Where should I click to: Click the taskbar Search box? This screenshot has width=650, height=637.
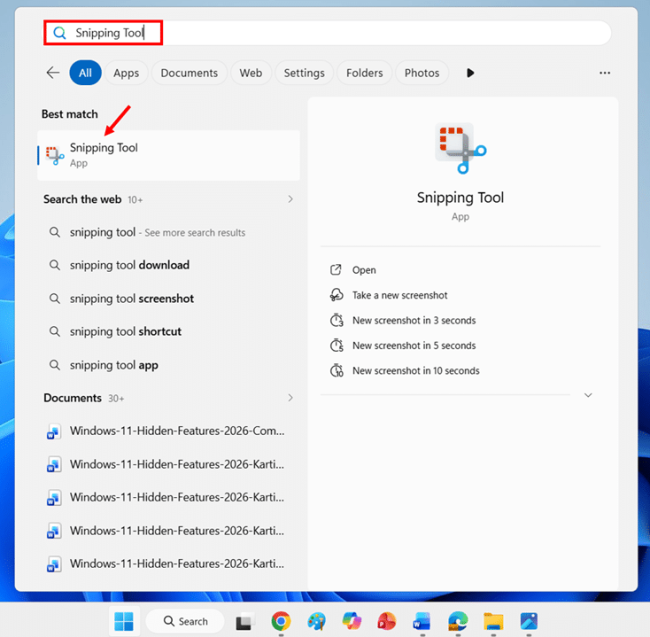pyautogui.click(x=185, y=621)
